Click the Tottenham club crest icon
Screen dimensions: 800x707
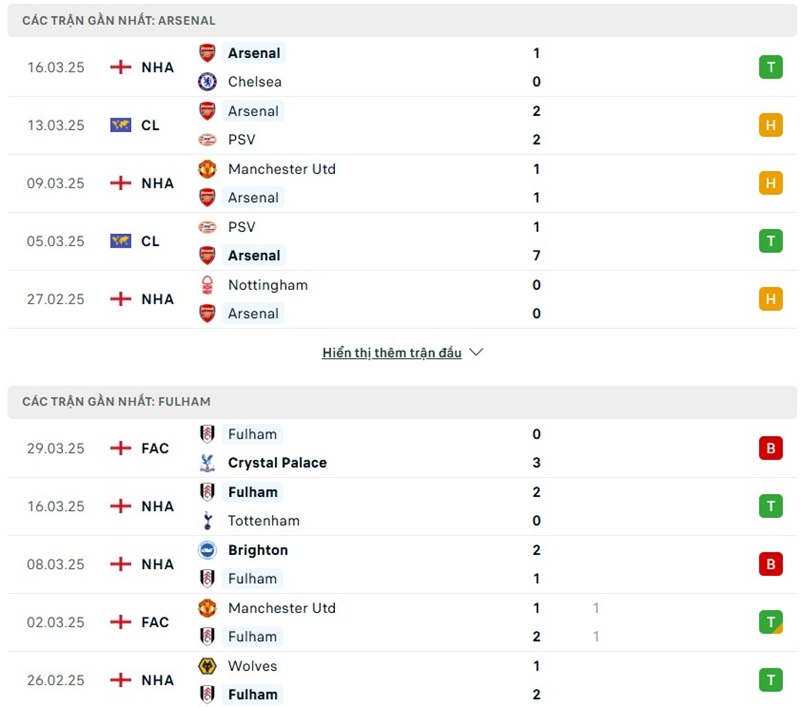[207, 521]
